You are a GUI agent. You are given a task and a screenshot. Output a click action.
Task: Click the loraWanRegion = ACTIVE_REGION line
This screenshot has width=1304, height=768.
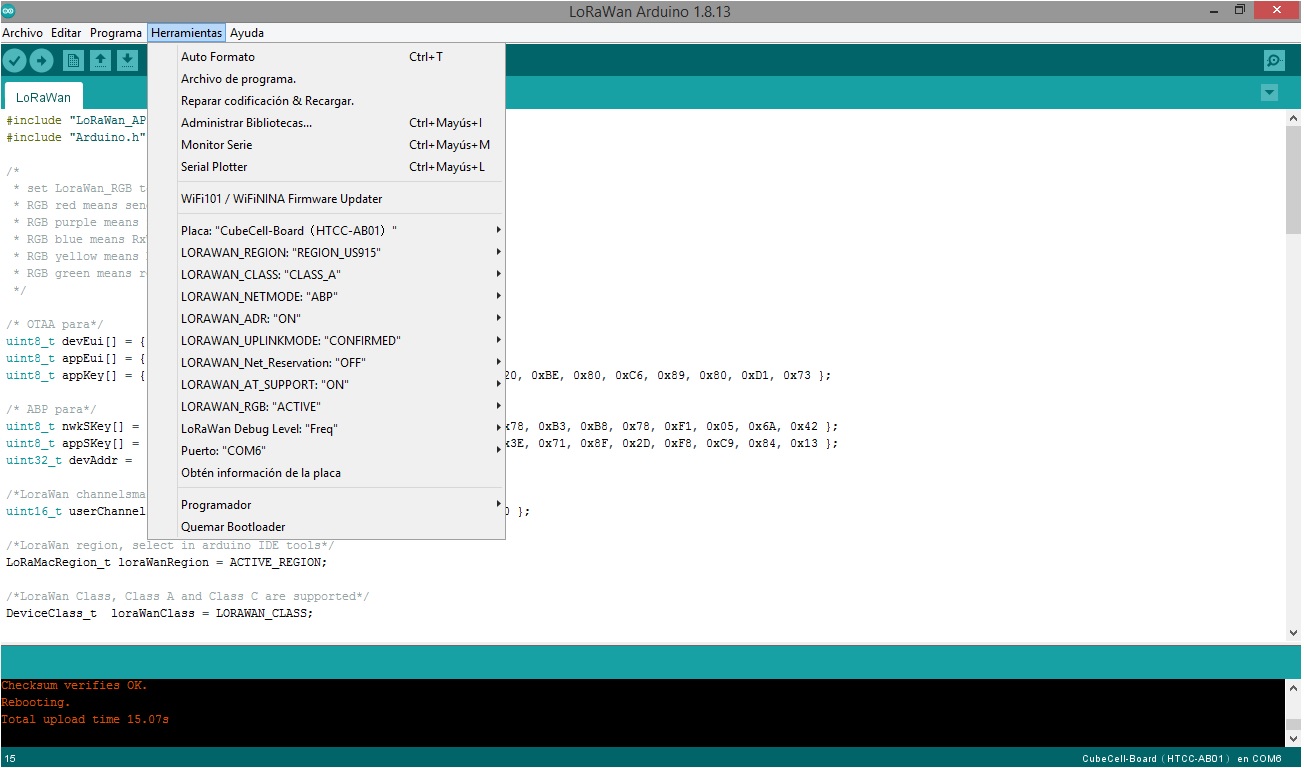(x=166, y=562)
